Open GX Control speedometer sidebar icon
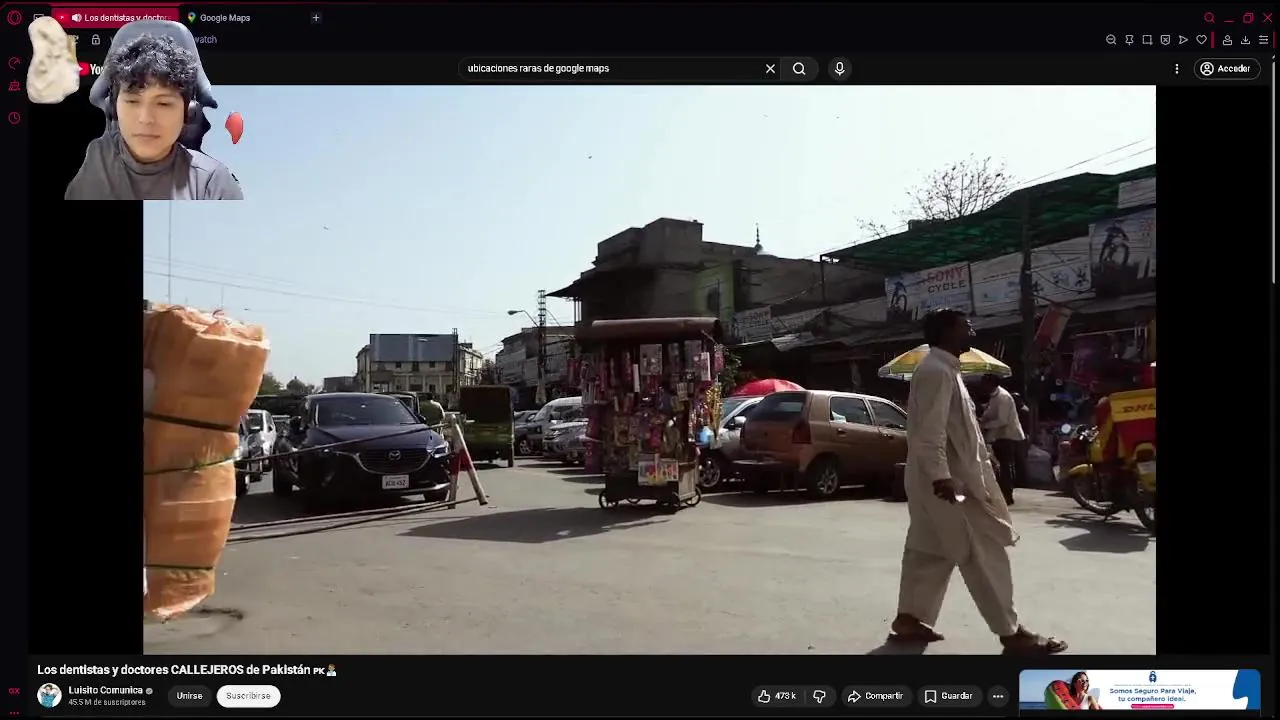The image size is (1280, 720). [x=14, y=62]
